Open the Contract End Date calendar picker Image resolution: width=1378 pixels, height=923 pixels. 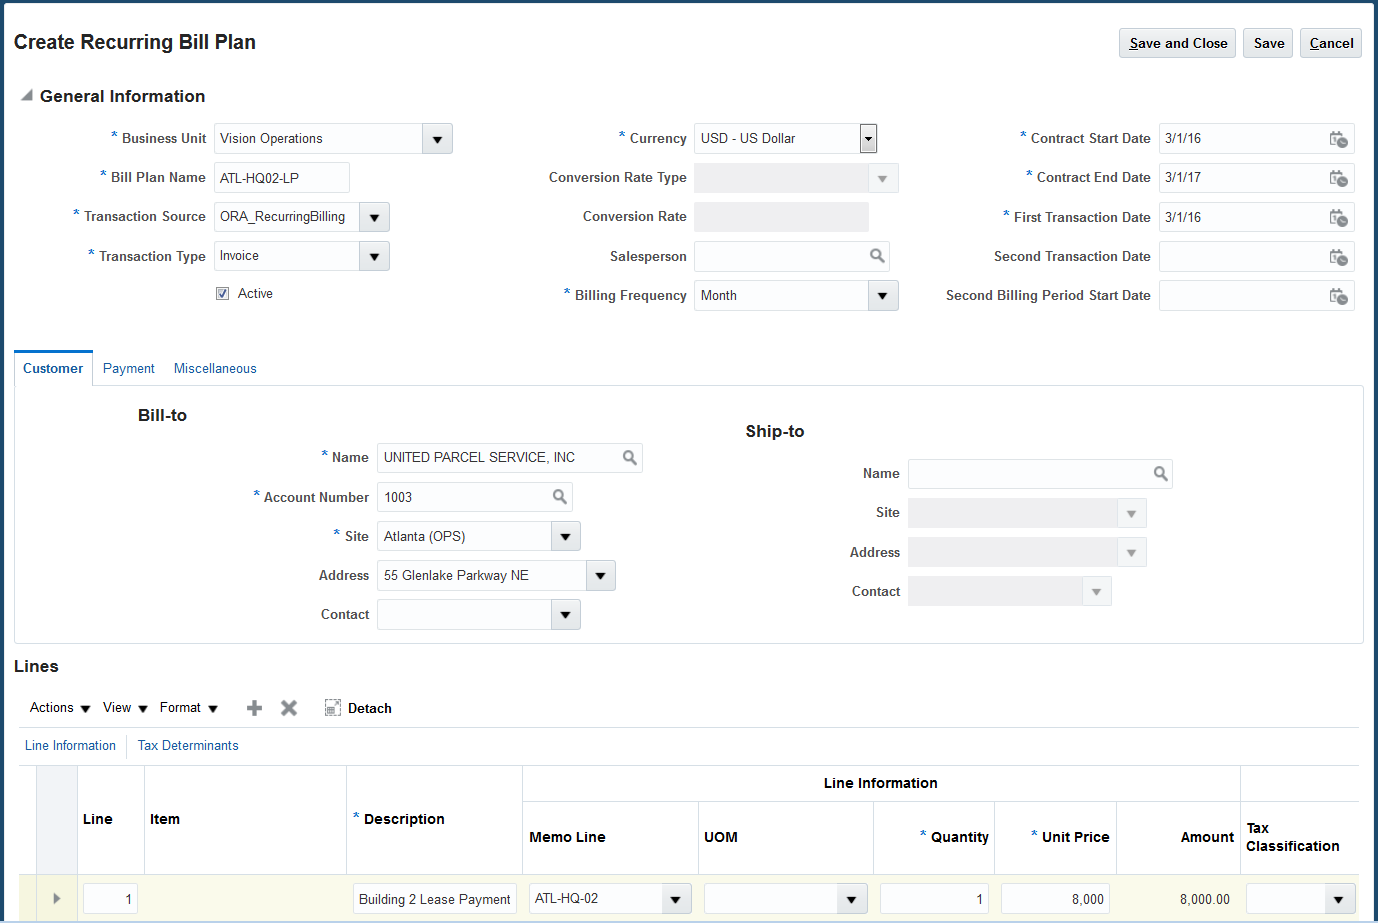(1340, 178)
